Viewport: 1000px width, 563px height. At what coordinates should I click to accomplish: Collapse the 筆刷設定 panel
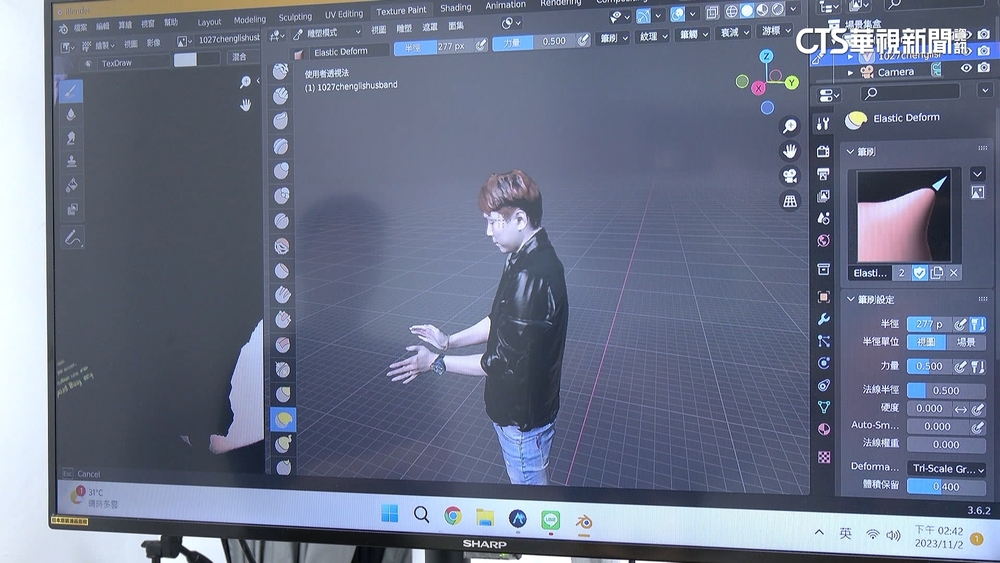(850, 299)
